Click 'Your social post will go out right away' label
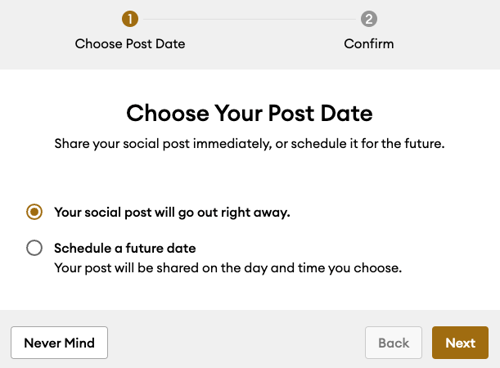The image size is (500, 368). pos(172,212)
